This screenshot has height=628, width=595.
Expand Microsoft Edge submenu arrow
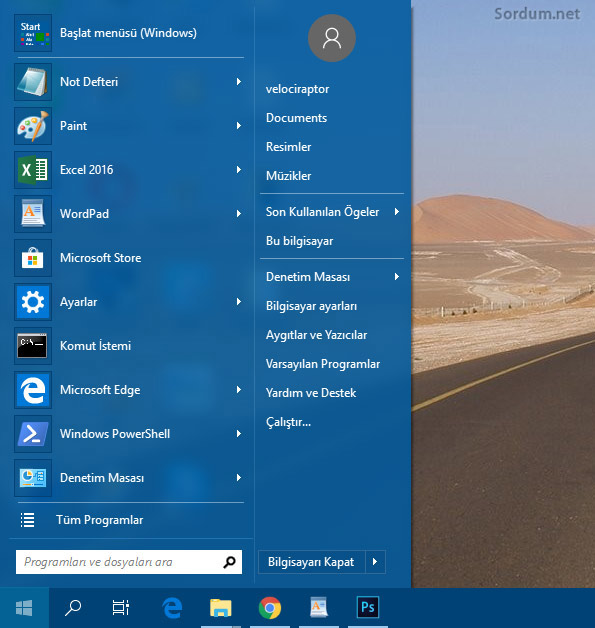pos(239,390)
